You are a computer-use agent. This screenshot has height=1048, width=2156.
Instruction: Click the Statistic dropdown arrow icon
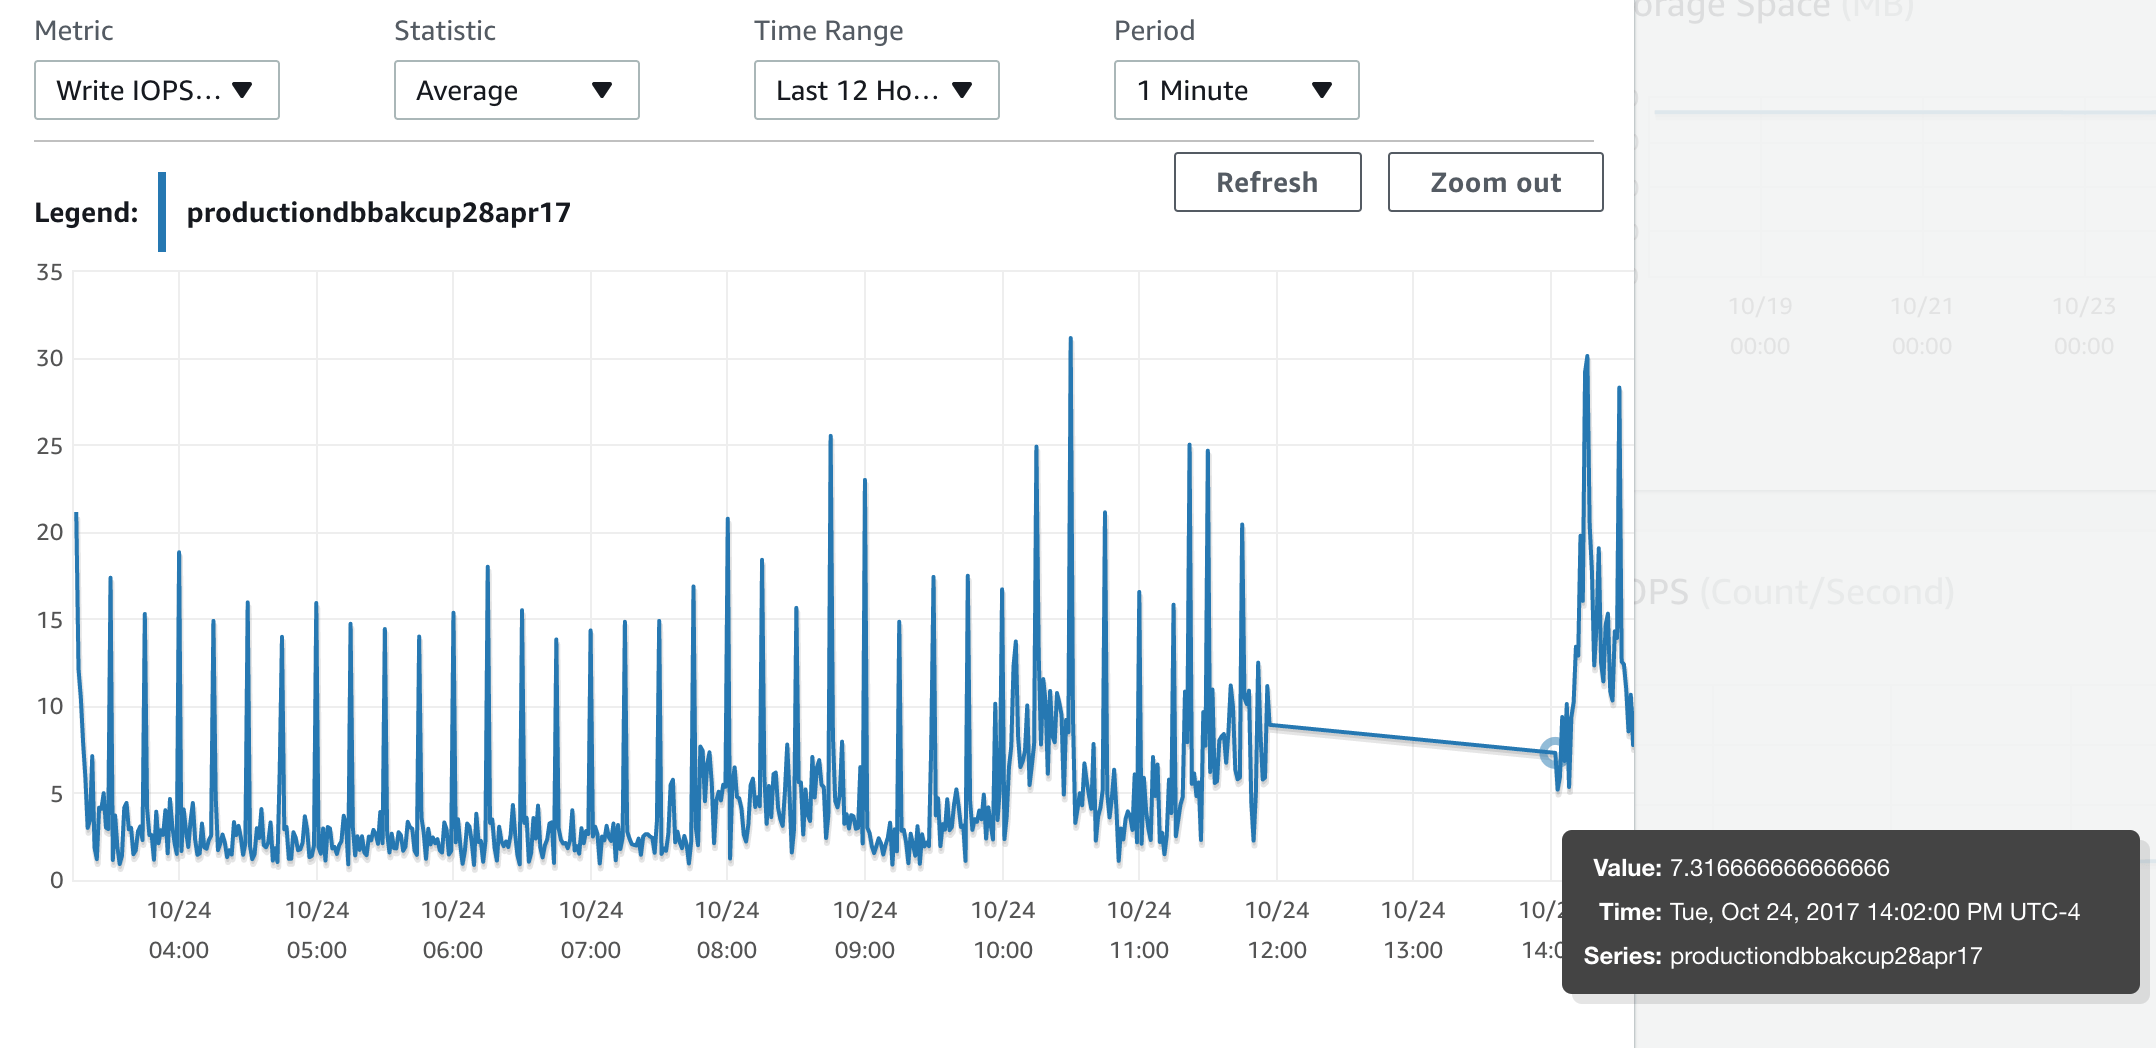coord(602,90)
